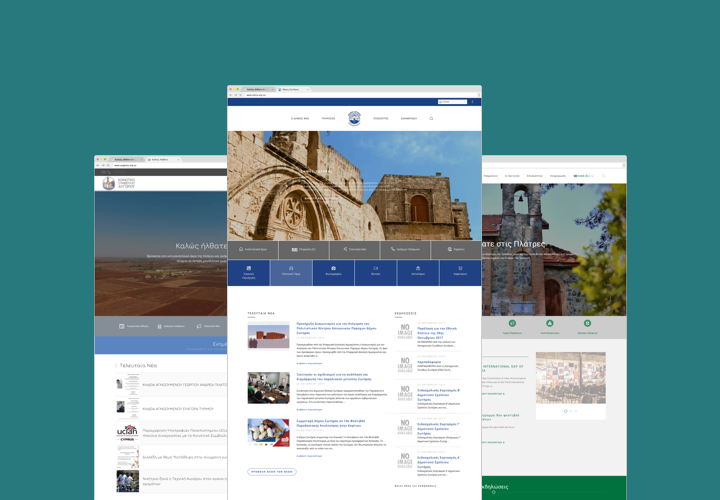Click the third green circle icon in right window

(x=587, y=323)
